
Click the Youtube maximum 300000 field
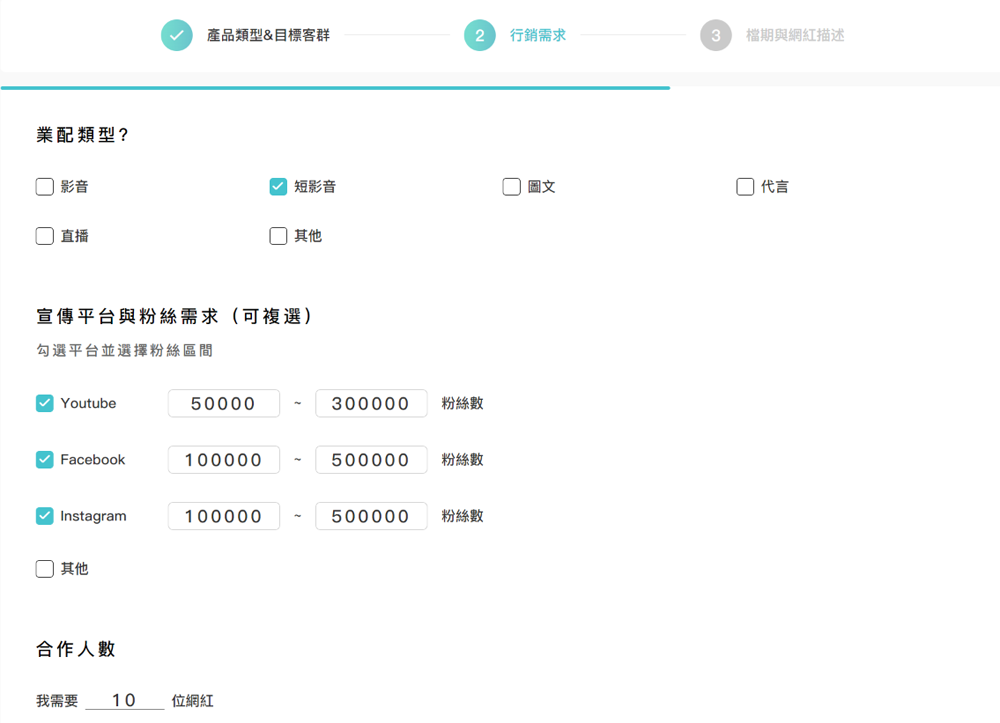[371, 403]
